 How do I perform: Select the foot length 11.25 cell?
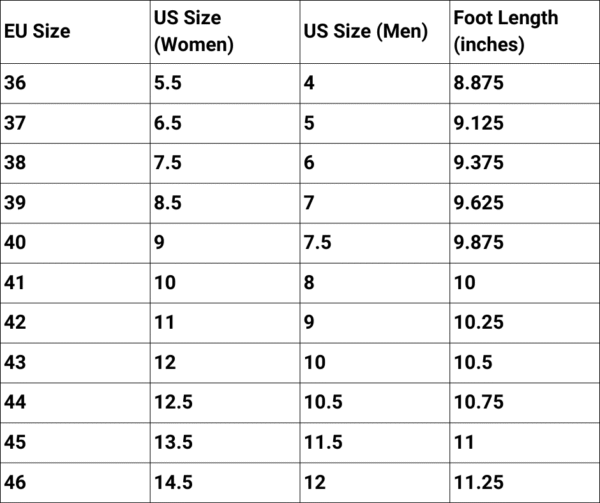[x=475, y=483]
